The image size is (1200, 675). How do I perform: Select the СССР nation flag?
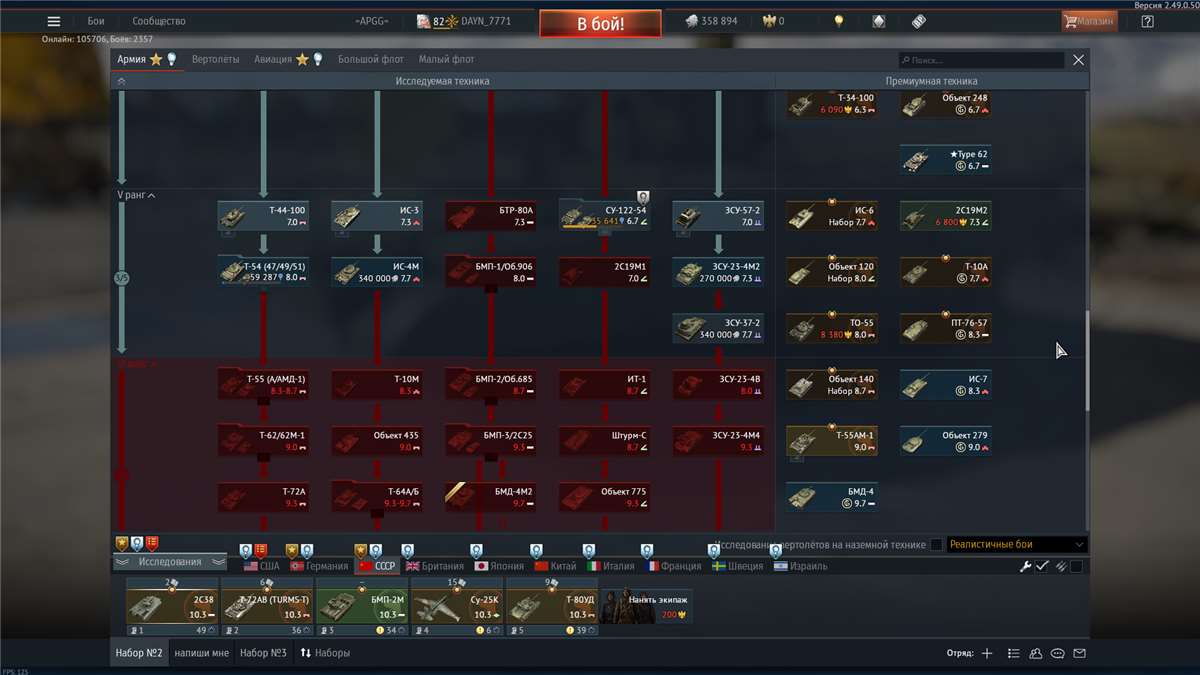pos(377,566)
